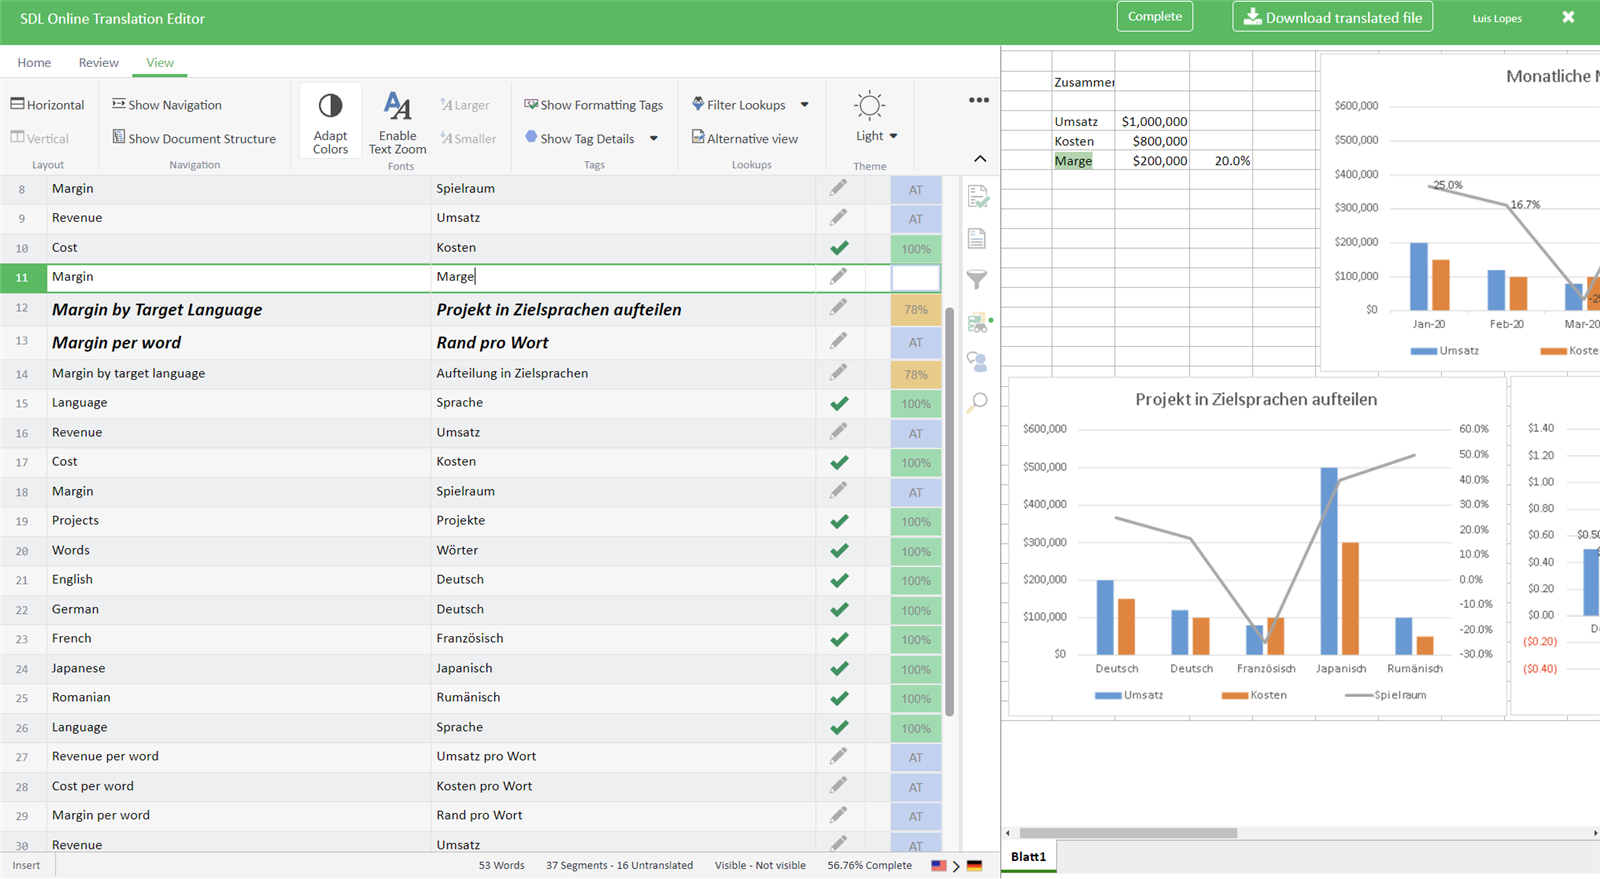Open the filter funnel icon in sidebar
Screen dimensions: 1600x879
977,279
